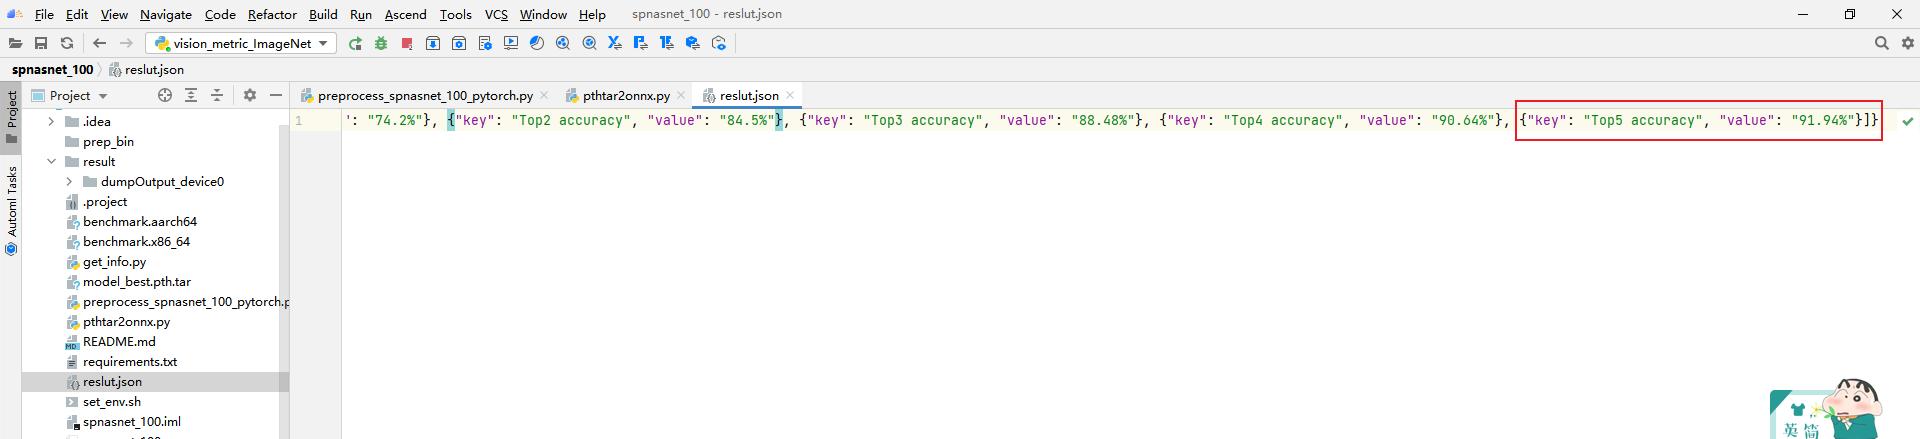This screenshot has height=439, width=1920.
Task: Click Select Opened File crosshair icon
Action: (x=165, y=95)
